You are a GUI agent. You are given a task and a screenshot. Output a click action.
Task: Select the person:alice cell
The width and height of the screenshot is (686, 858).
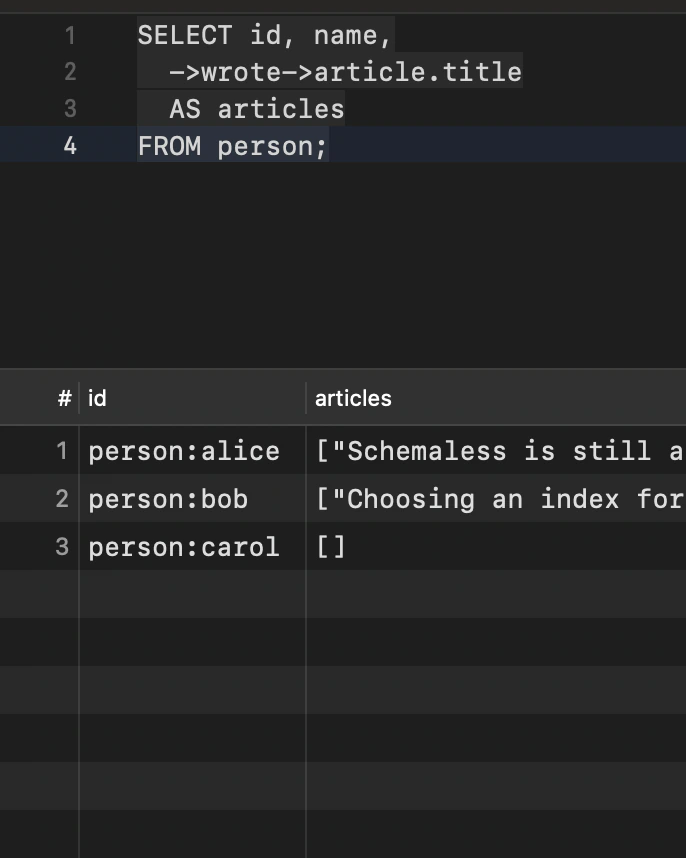pos(192,451)
